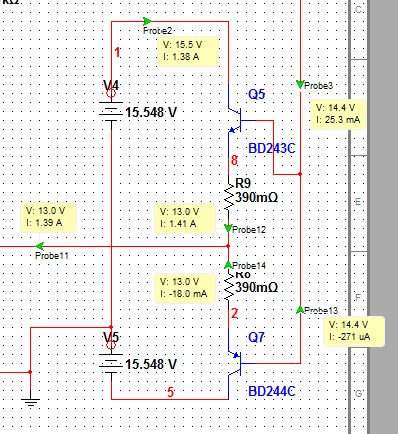Select the Probe3 green arrow marker
Image resolution: width=398 pixels, height=434 pixels.
tap(300, 84)
